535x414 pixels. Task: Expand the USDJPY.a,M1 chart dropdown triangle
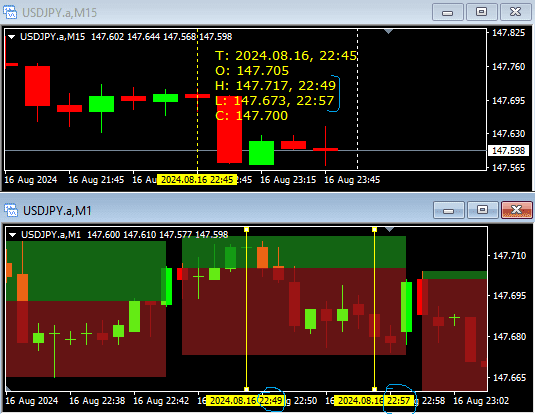[x=13, y=234]
